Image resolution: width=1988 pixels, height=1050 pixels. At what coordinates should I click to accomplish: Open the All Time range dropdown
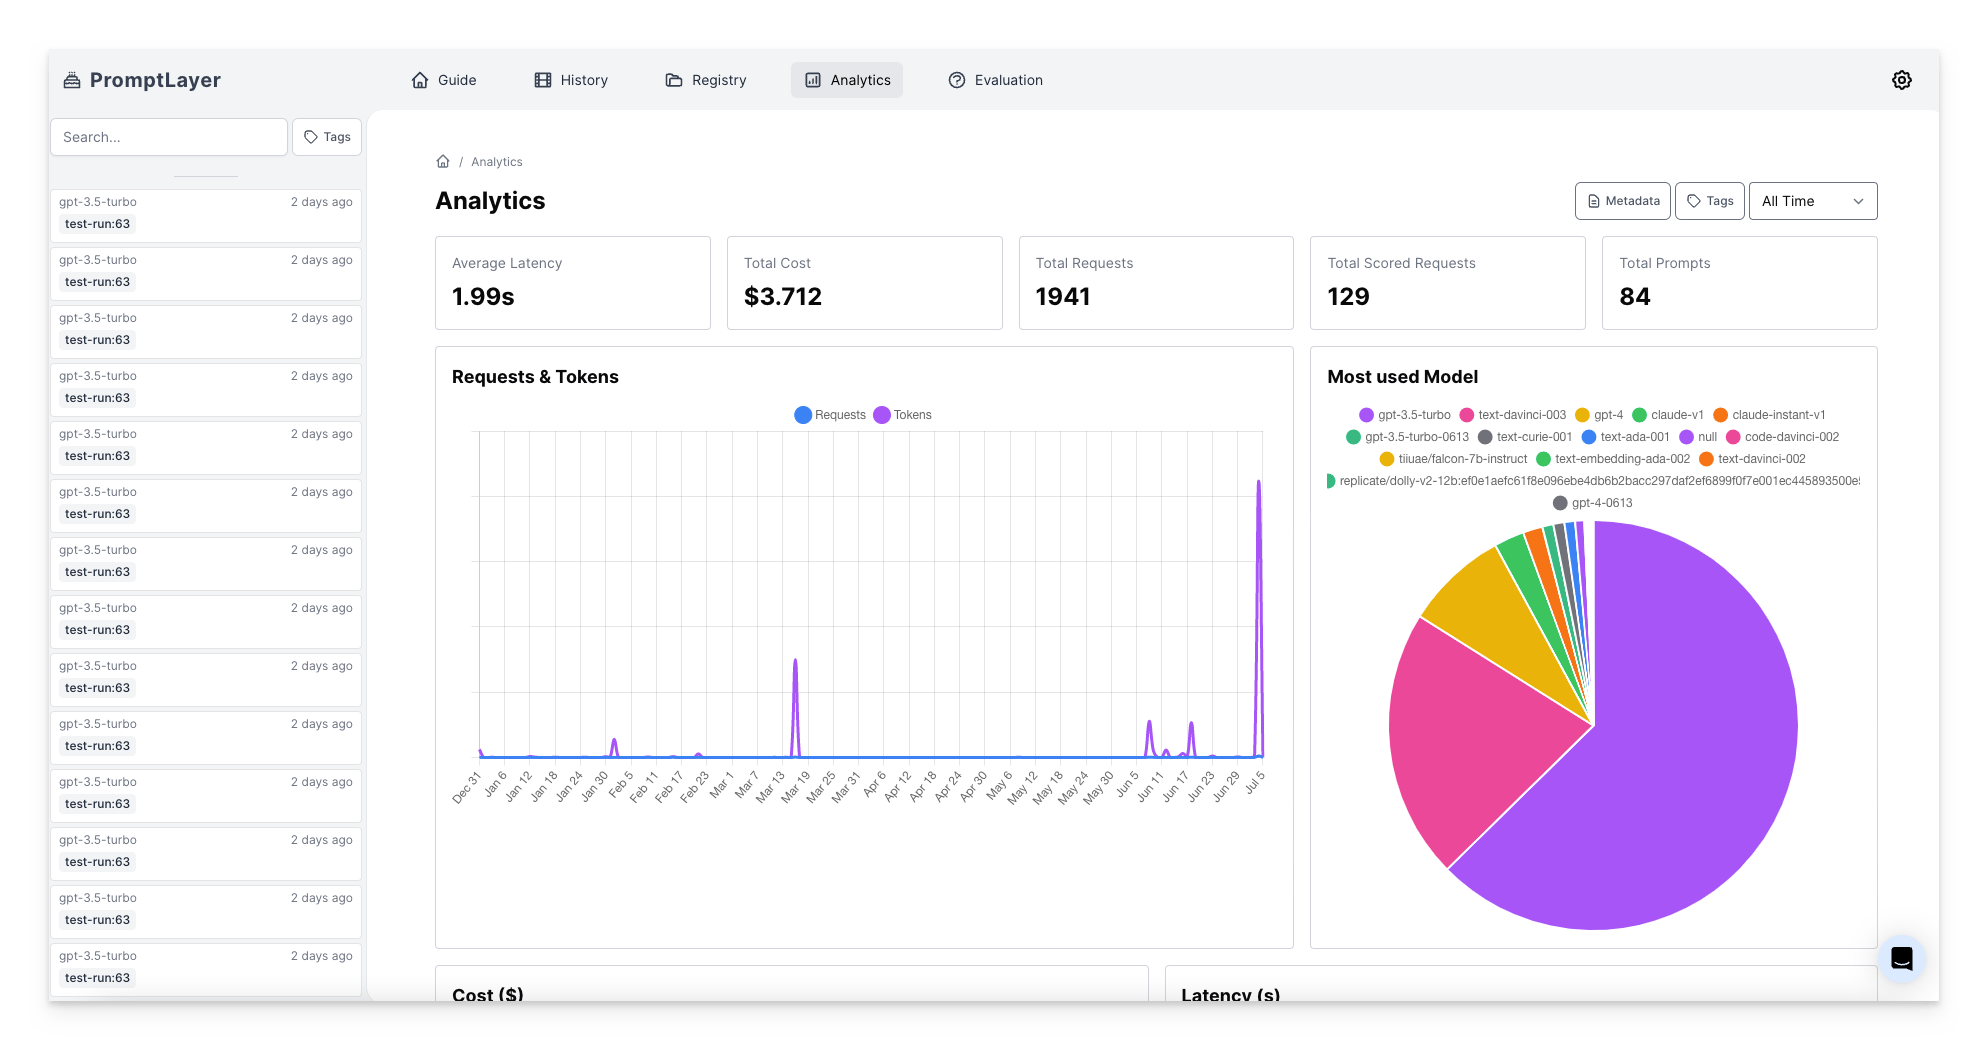(1813, 201)
